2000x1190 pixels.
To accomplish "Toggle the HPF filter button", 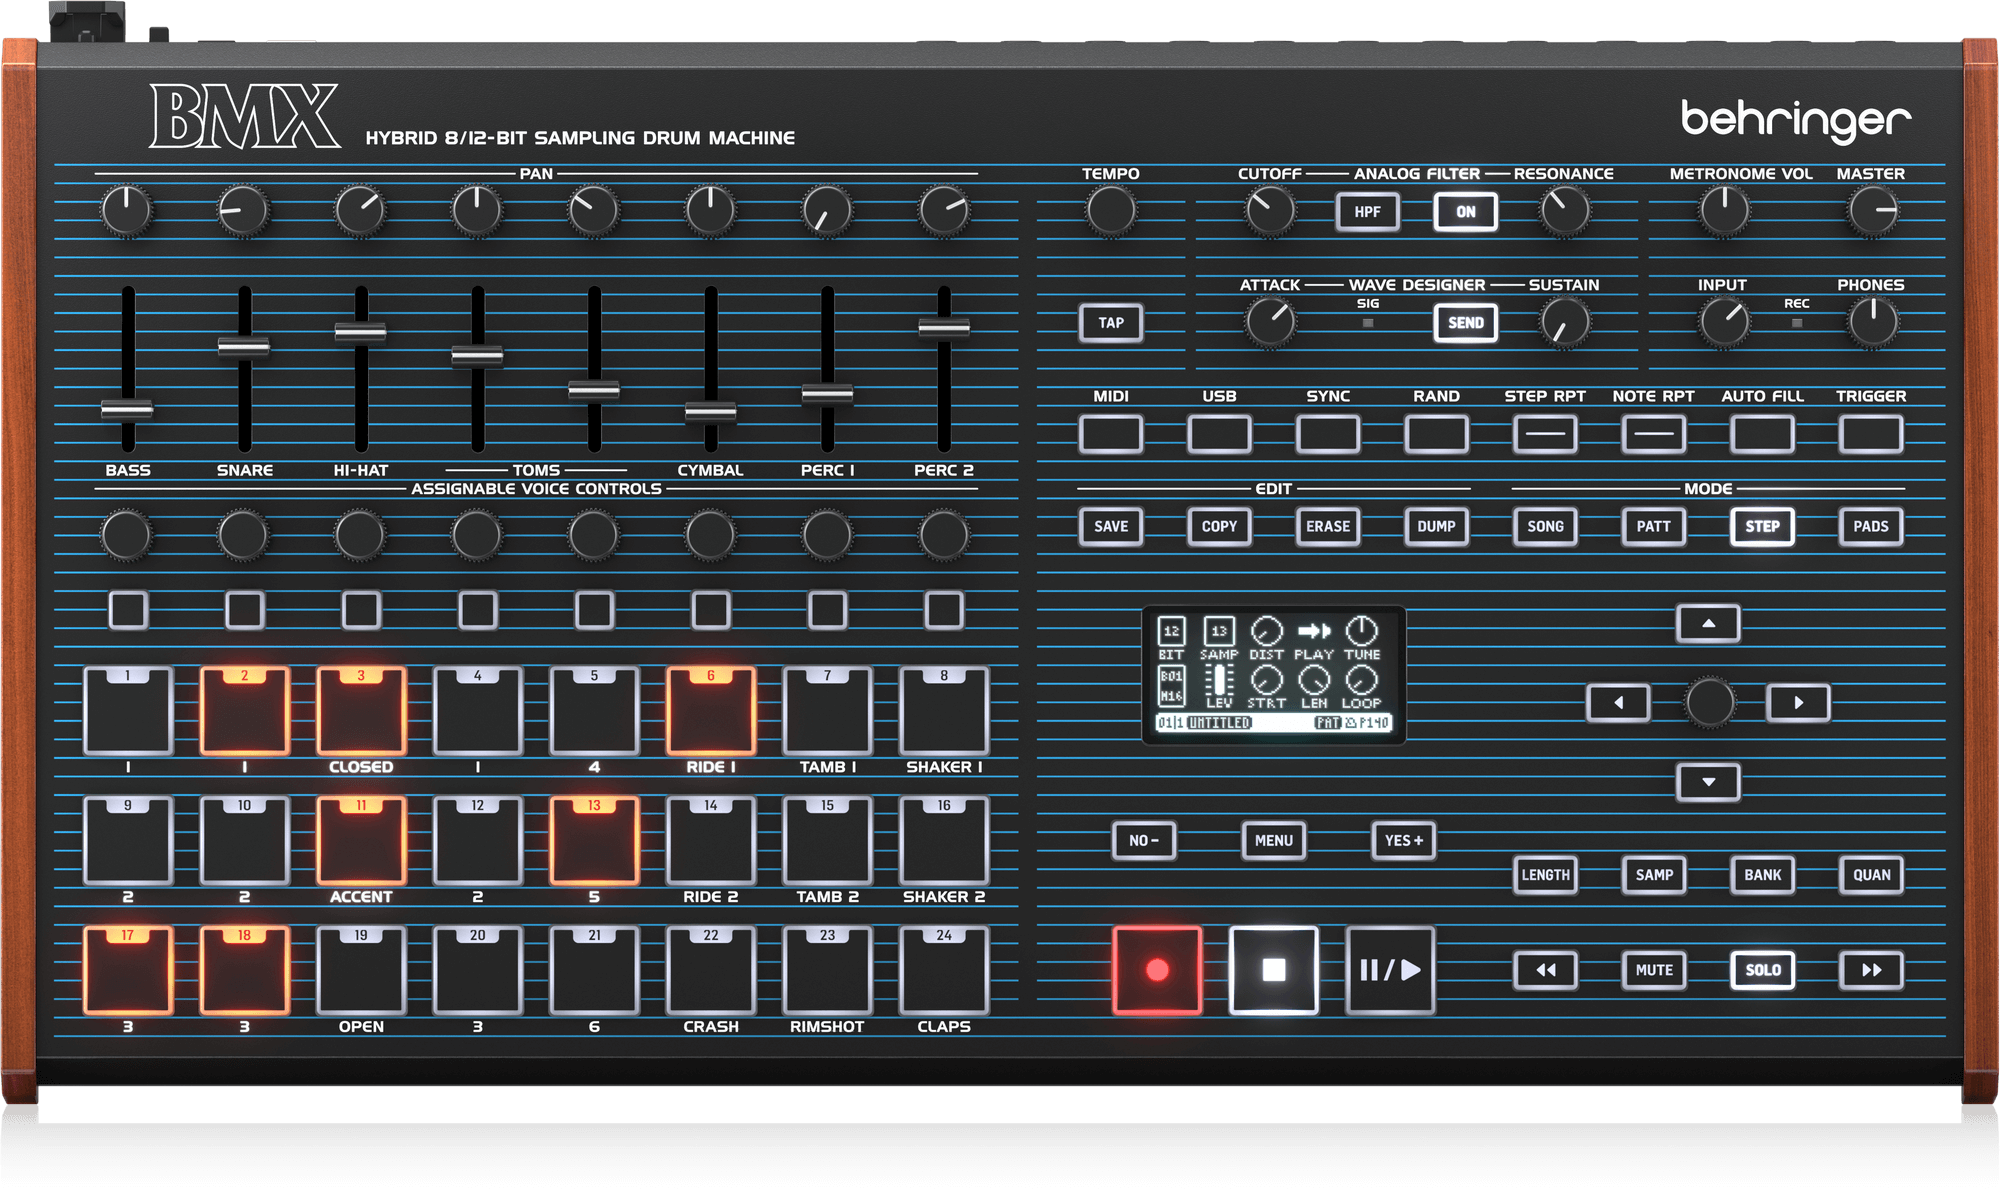I will click(x=1367, y=212).
